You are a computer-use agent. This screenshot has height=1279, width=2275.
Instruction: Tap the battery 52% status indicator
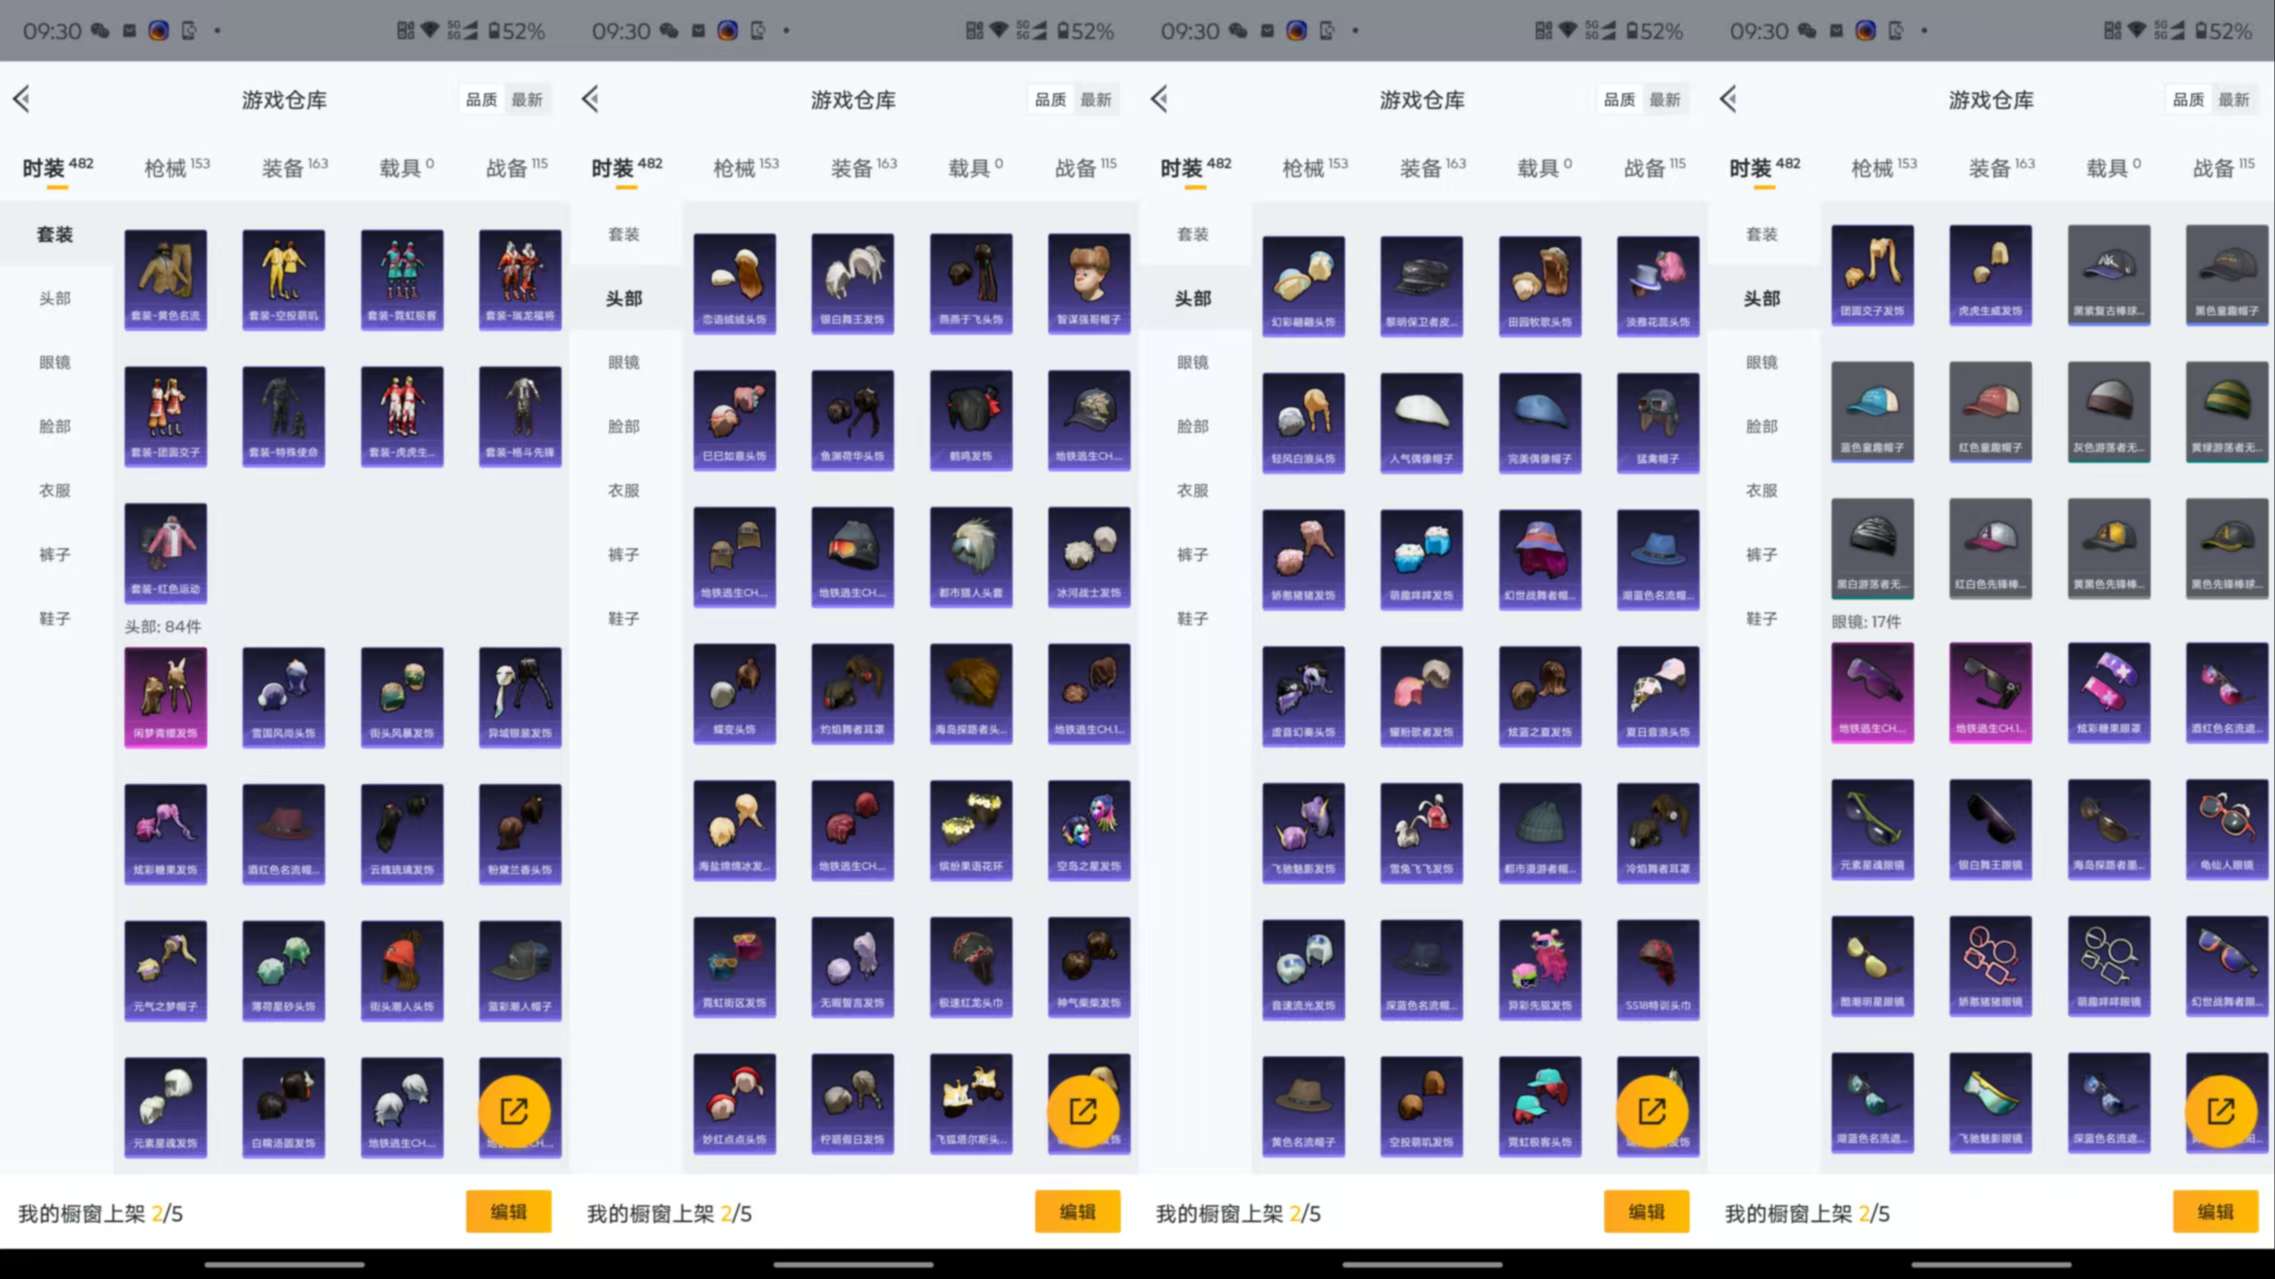516,31
